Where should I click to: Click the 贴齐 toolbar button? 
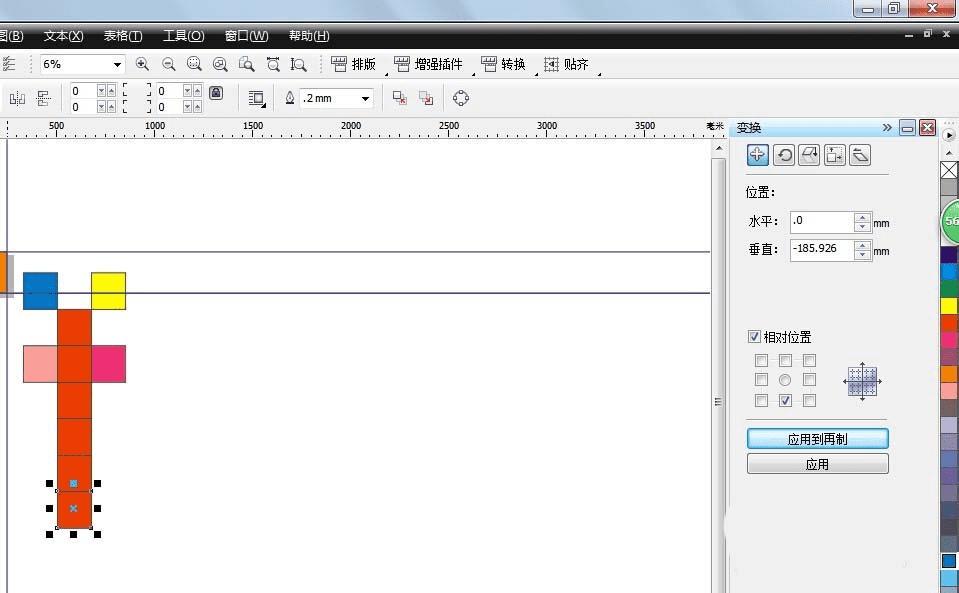(x=566, y=64)
